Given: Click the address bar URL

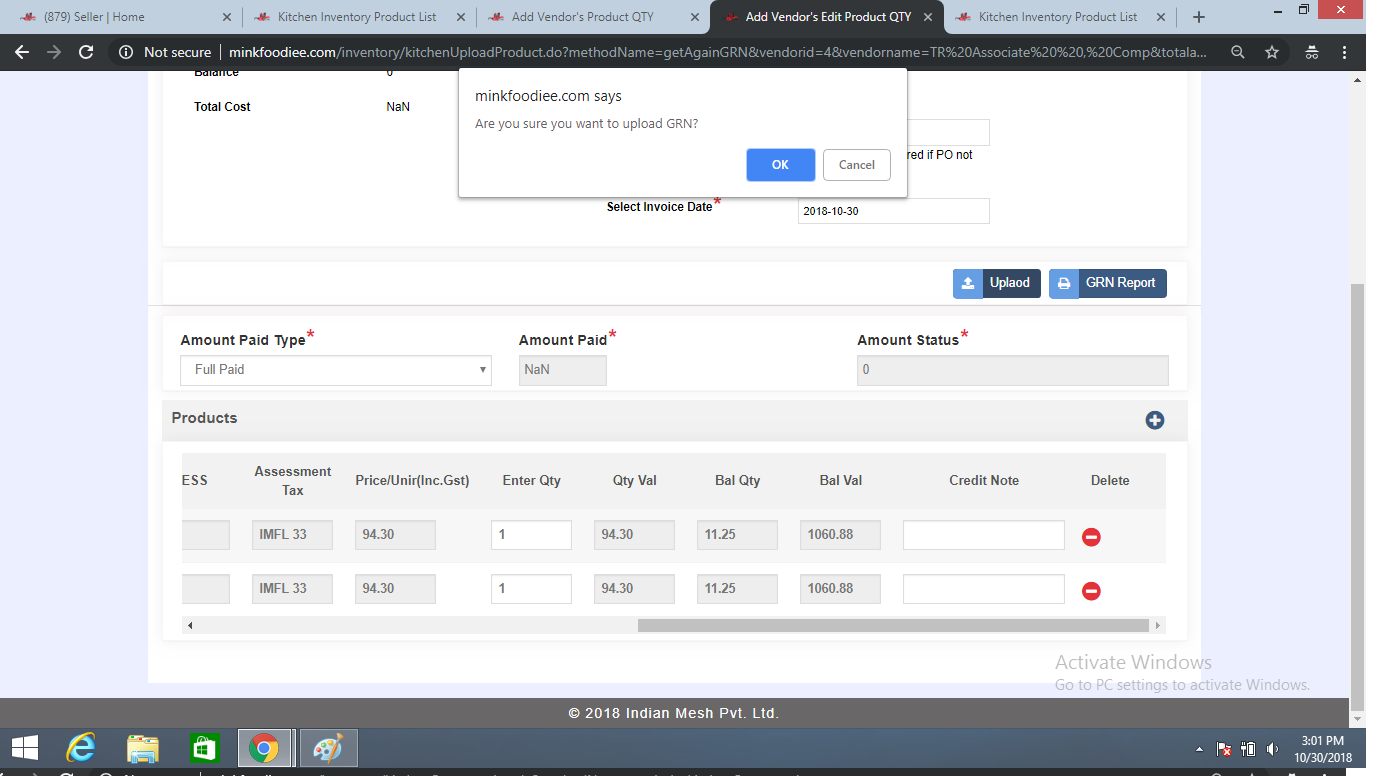Looking at the screenshot, I should pyautogui.click(x=717, y=52).
